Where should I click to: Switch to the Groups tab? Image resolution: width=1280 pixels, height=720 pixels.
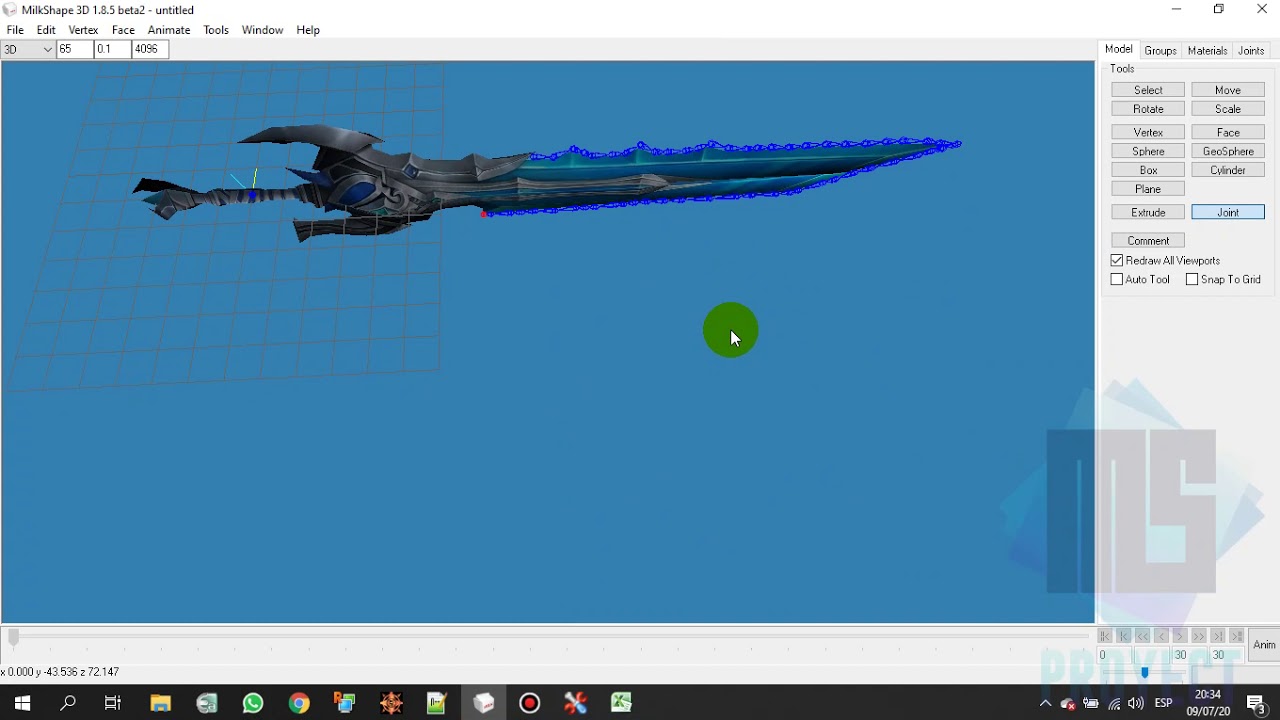[x=1160, y=51]
